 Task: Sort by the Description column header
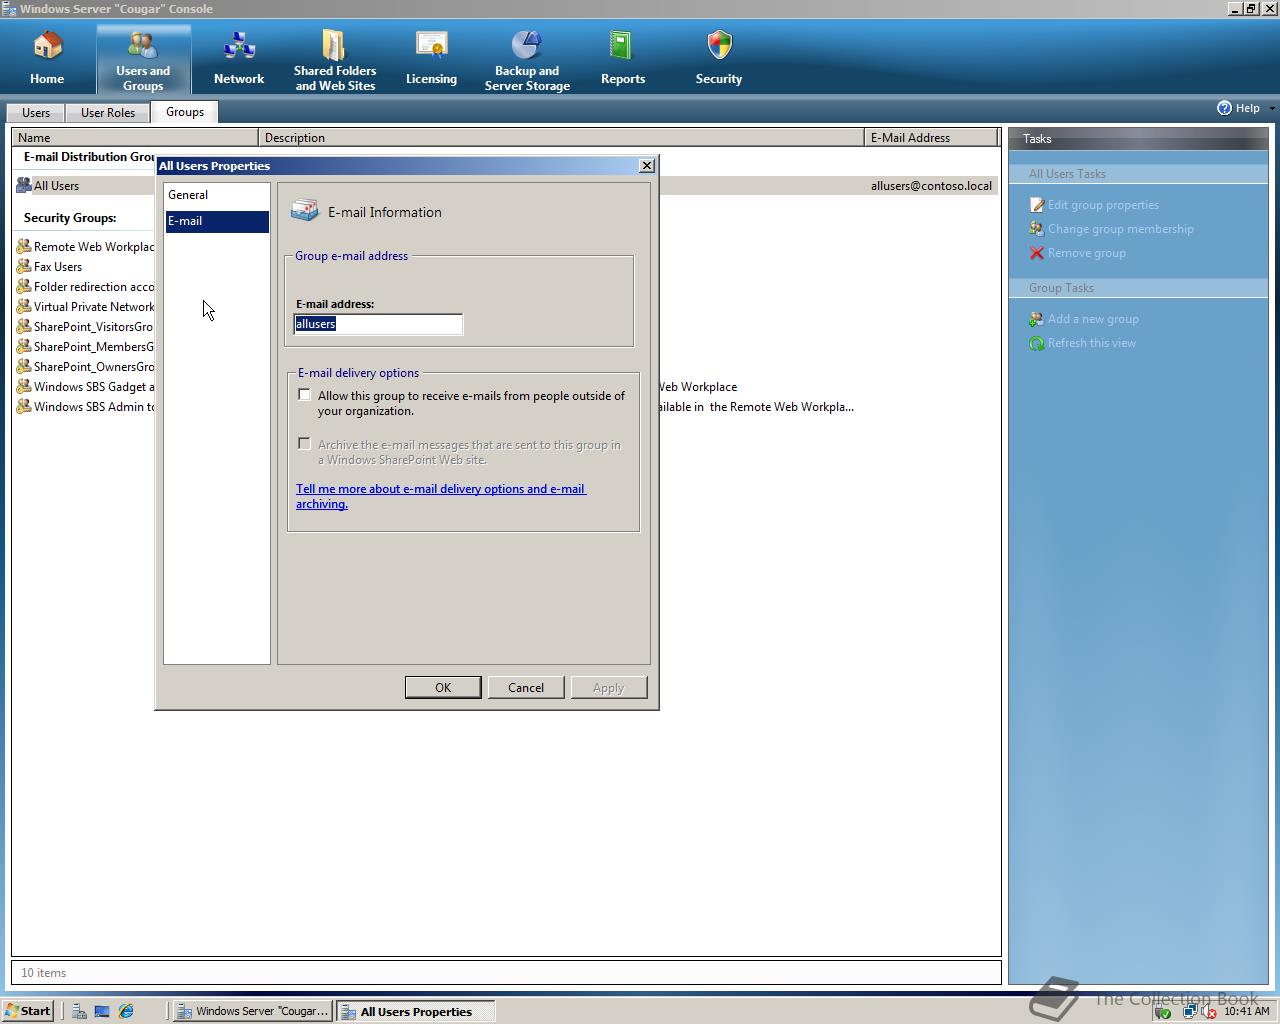pos(561,138)
